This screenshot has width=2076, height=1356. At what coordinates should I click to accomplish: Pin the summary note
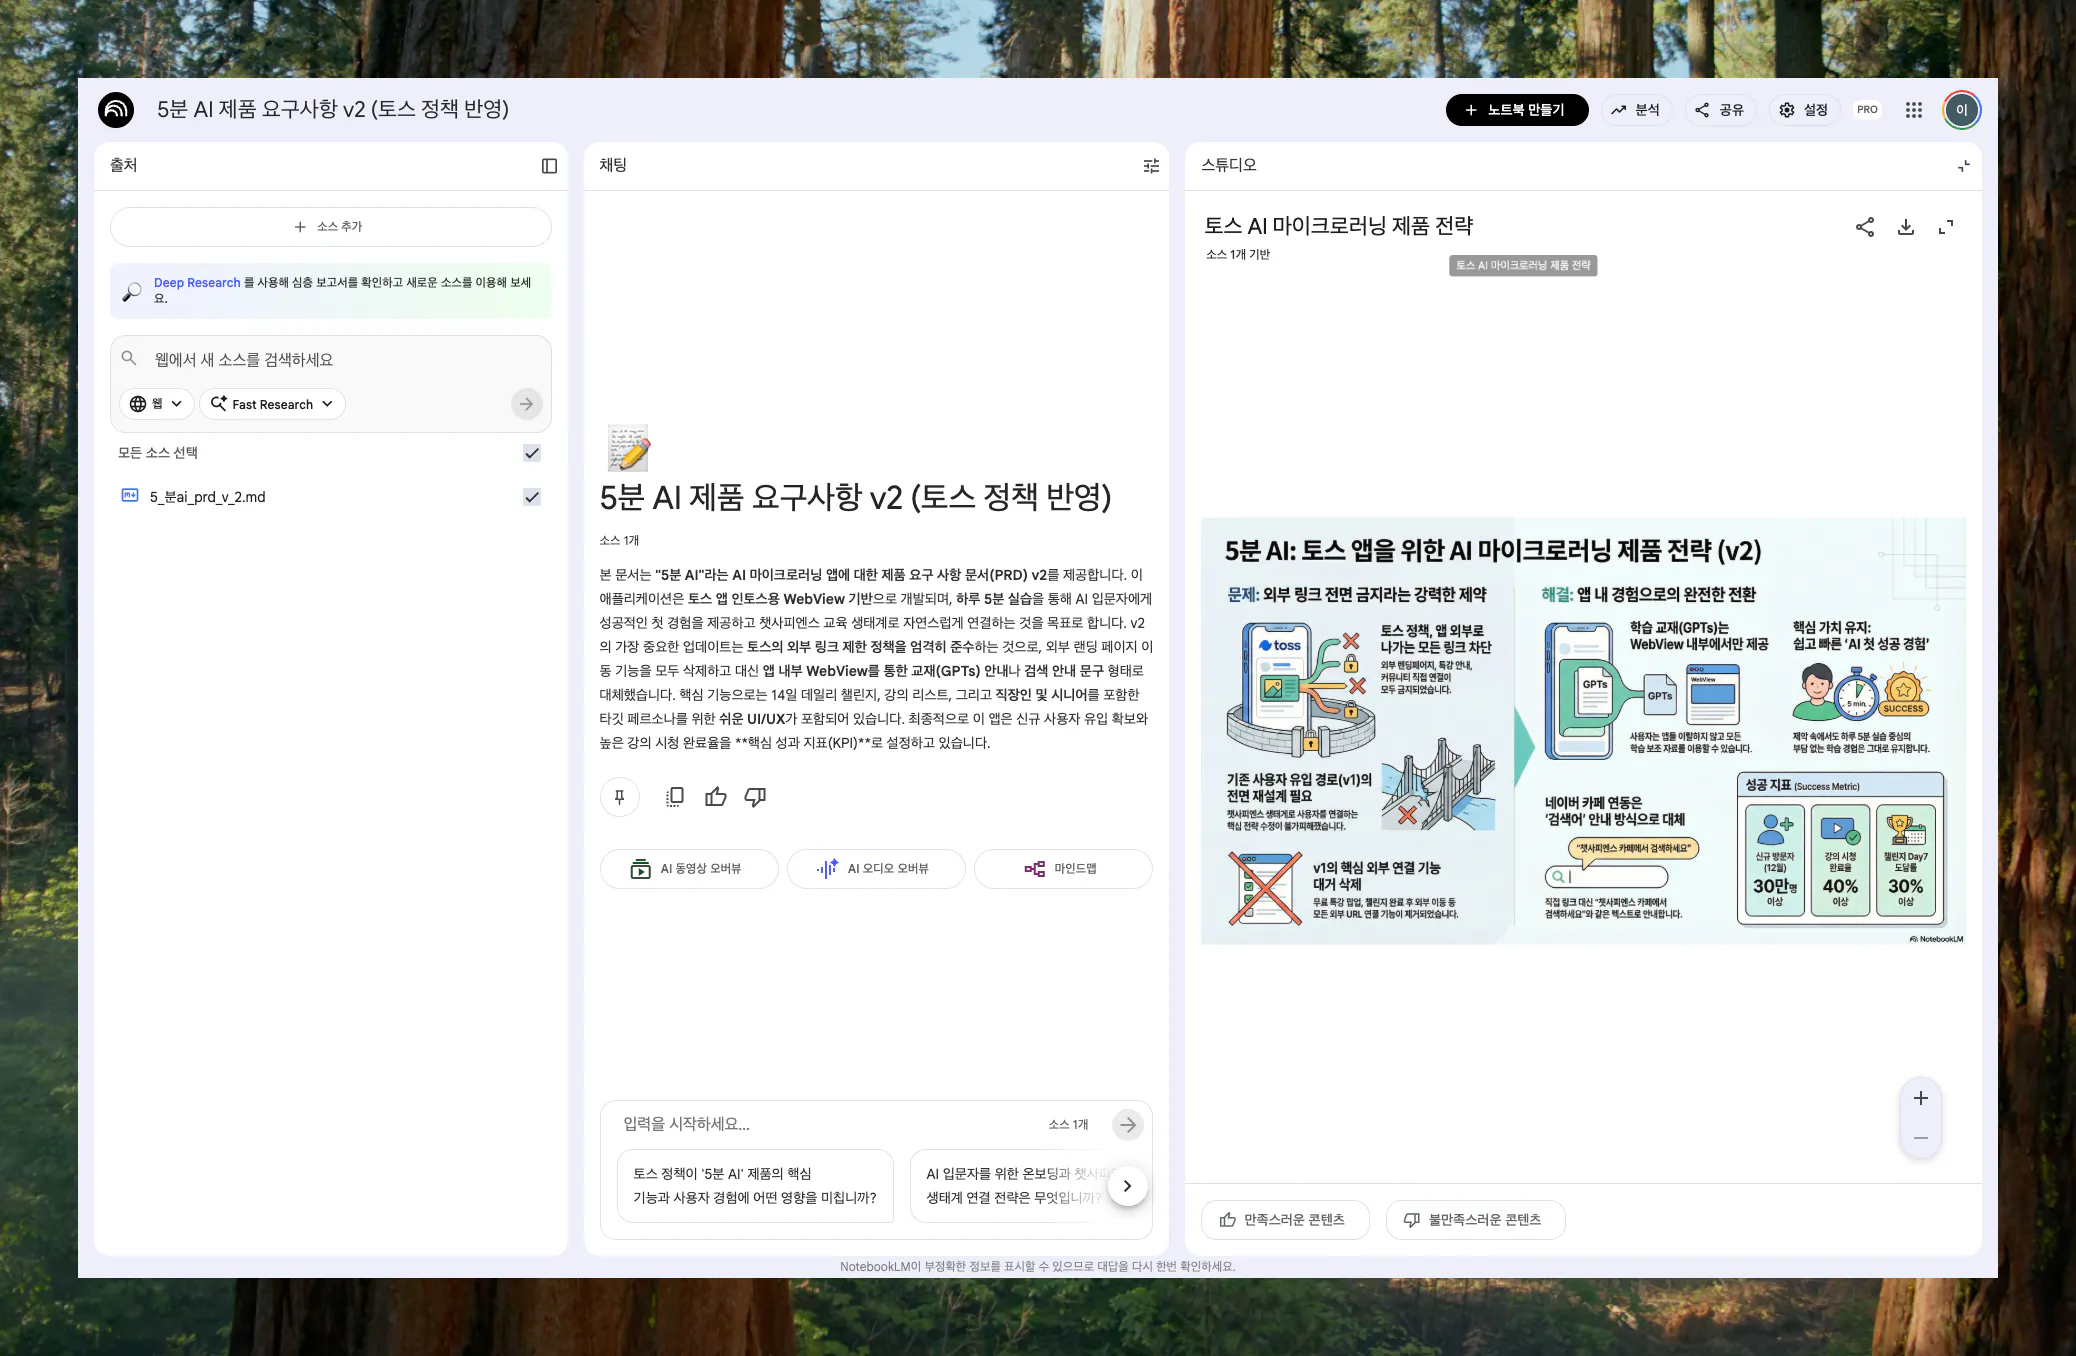point(619,797)
